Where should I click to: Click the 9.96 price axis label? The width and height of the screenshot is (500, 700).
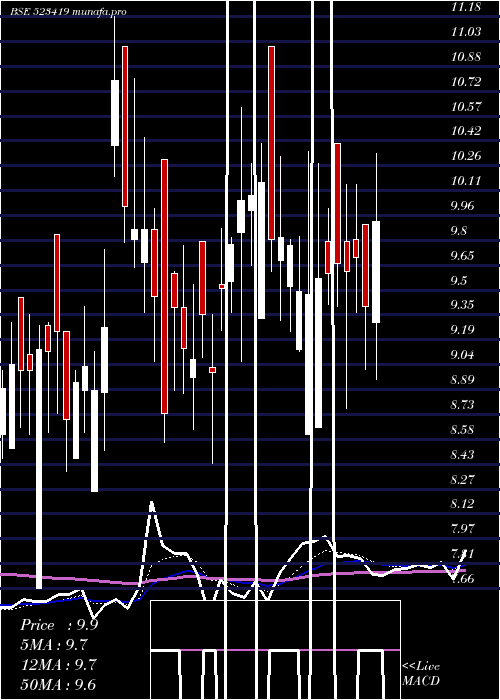pyautogui.click(x=463, y=206)
